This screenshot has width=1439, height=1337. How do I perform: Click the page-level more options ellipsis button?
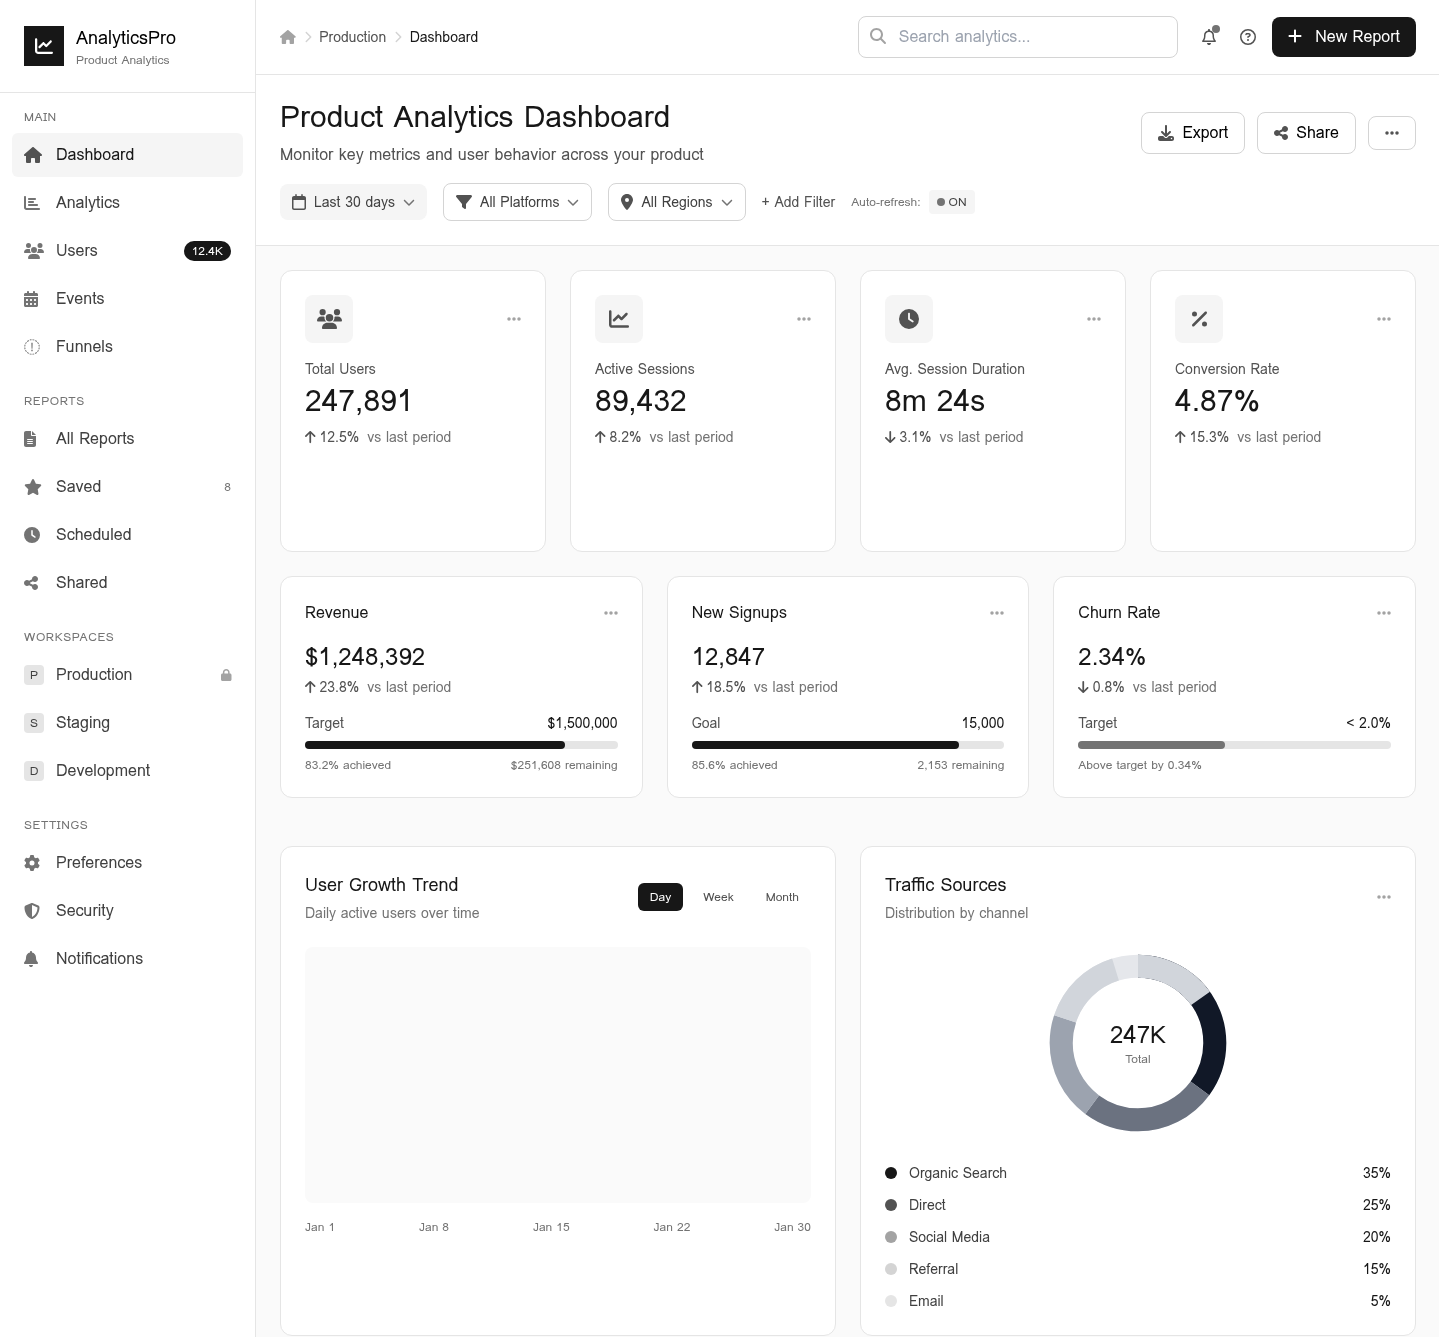tap(1391, 133)
